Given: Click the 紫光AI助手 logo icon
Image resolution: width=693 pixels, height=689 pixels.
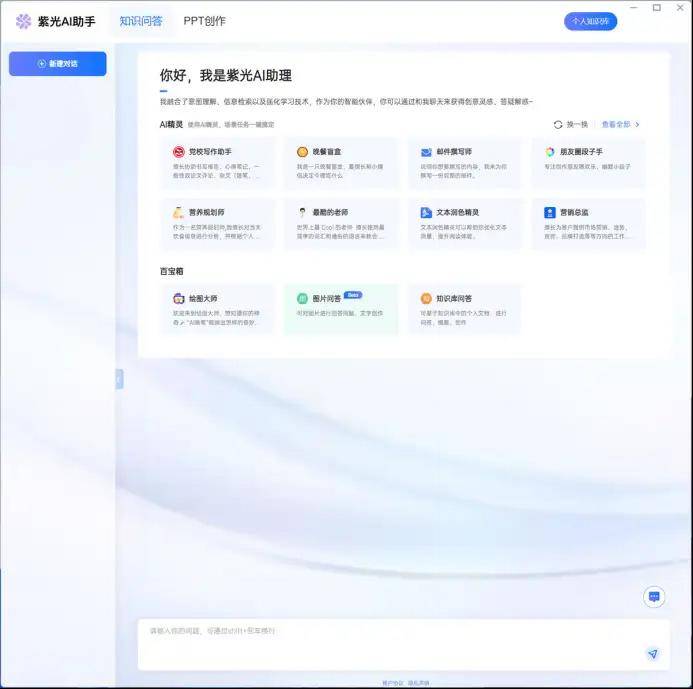Looking at the screenshot, I should tap(23, 21).
